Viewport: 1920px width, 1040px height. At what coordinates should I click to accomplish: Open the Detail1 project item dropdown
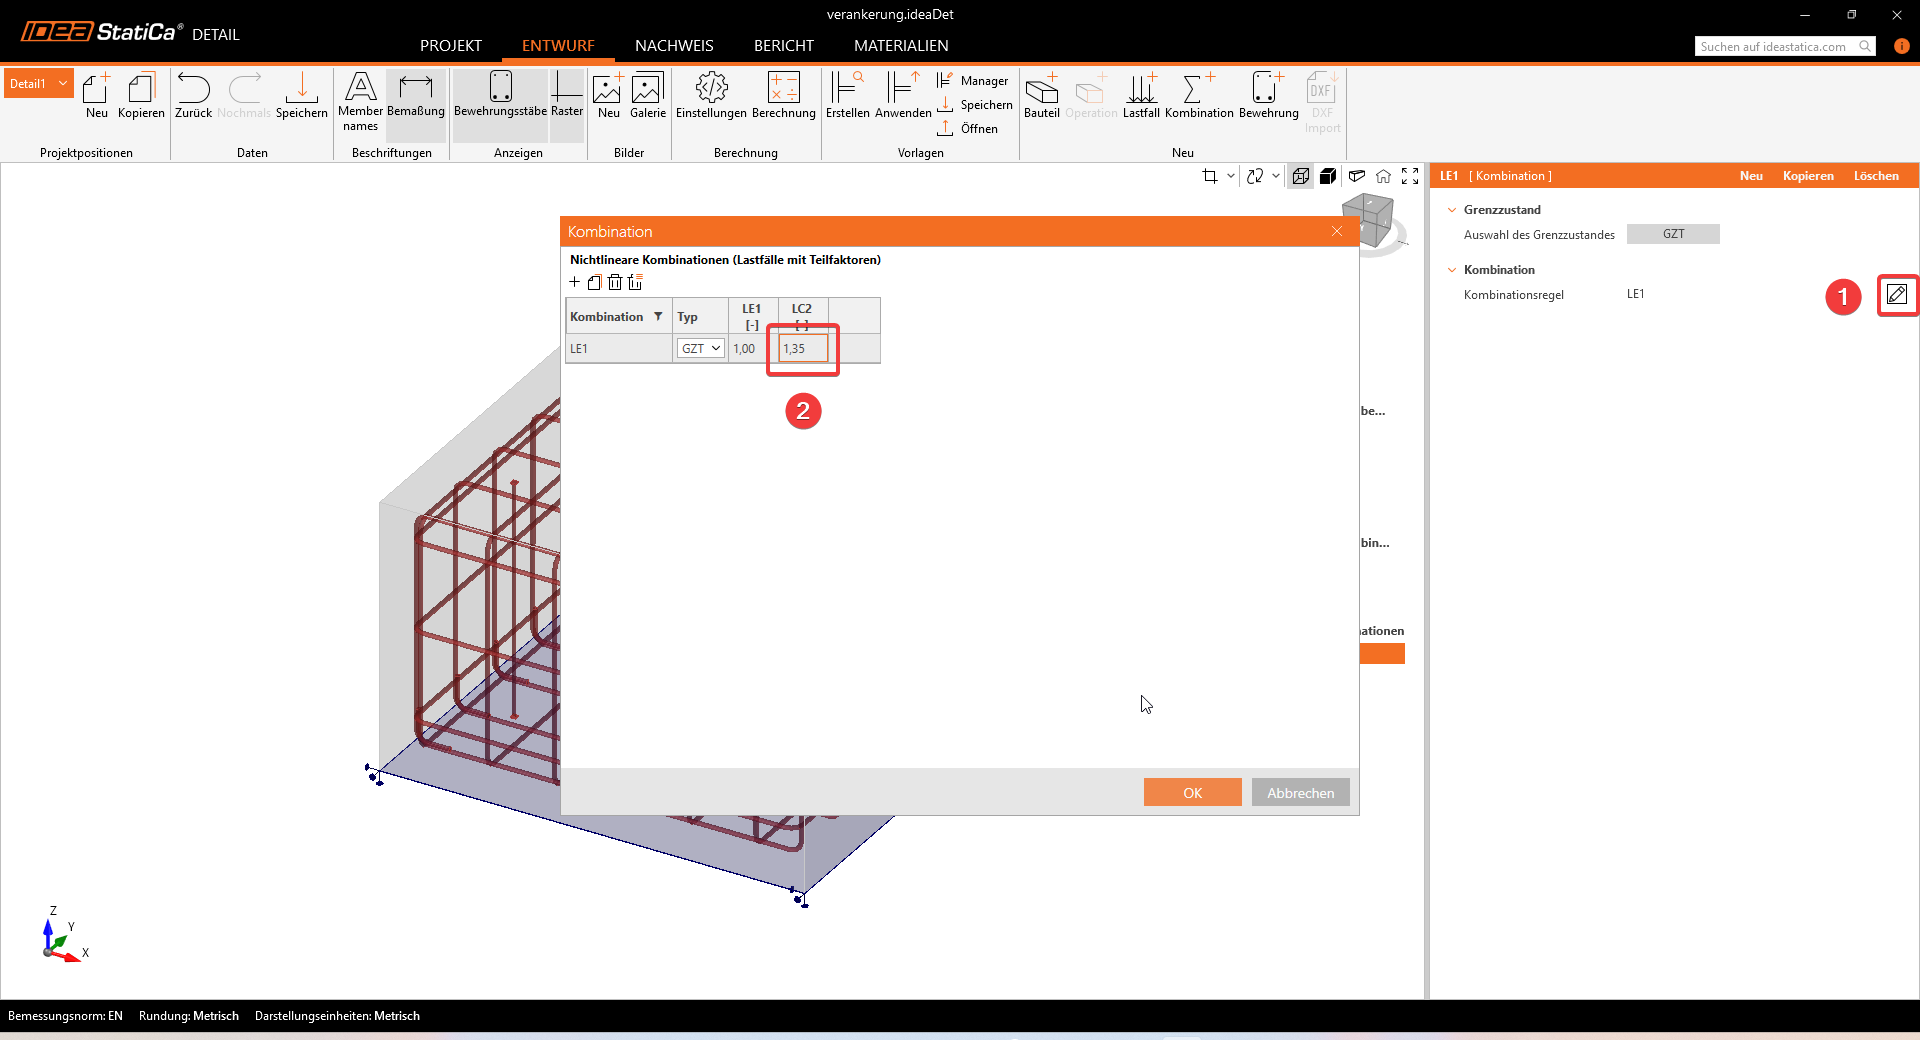(62, 83)
